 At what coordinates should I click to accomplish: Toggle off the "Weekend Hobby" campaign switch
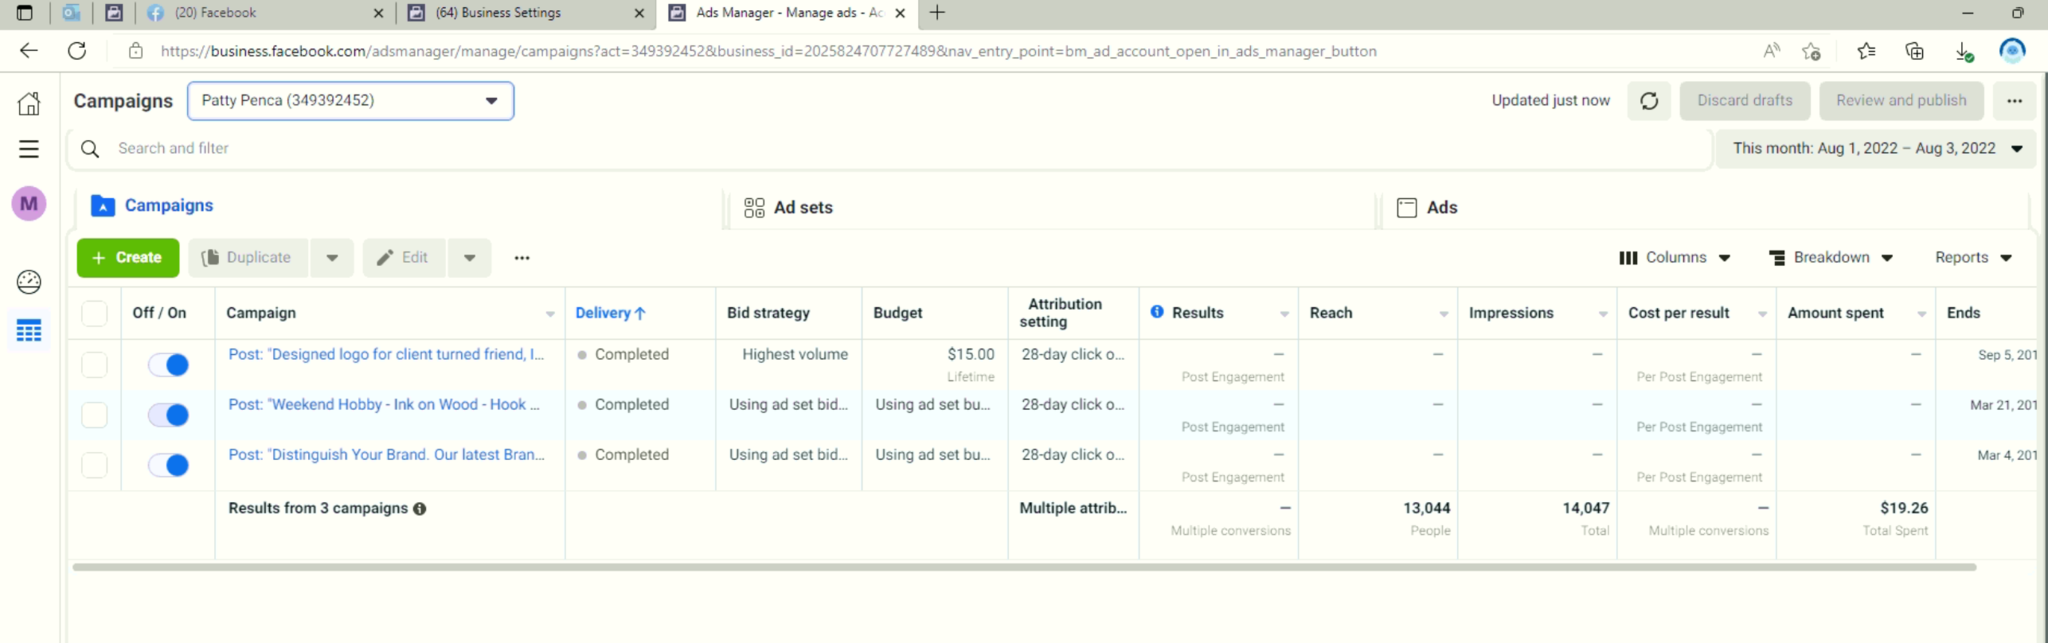pos(168,415)
